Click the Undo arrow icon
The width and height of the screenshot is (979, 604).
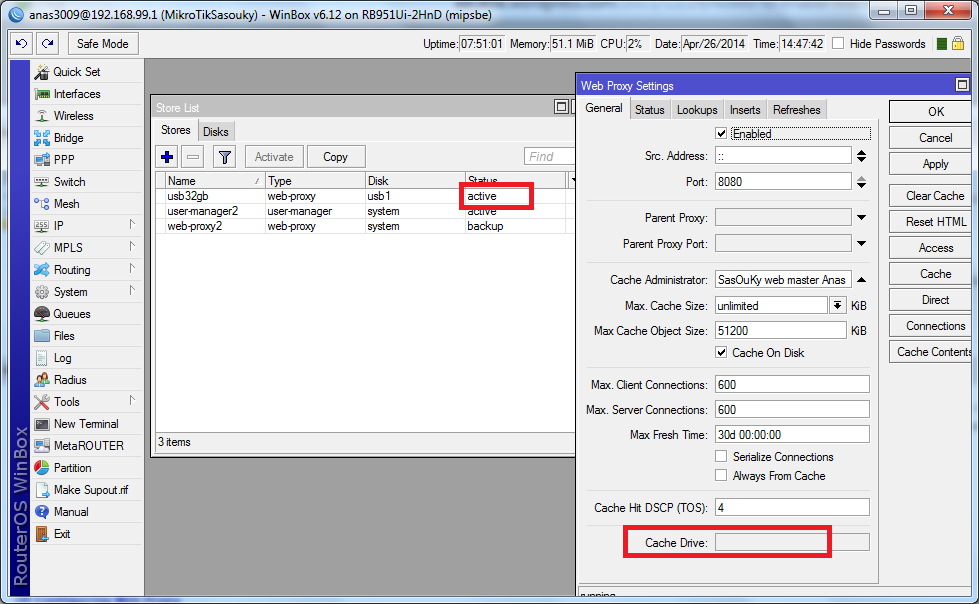click(x=22, y=44)
